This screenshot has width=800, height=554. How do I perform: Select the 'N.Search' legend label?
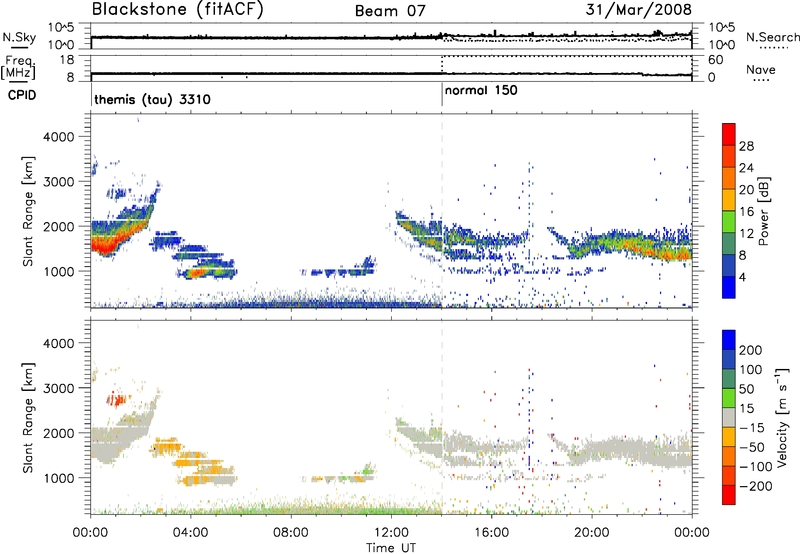772,37
